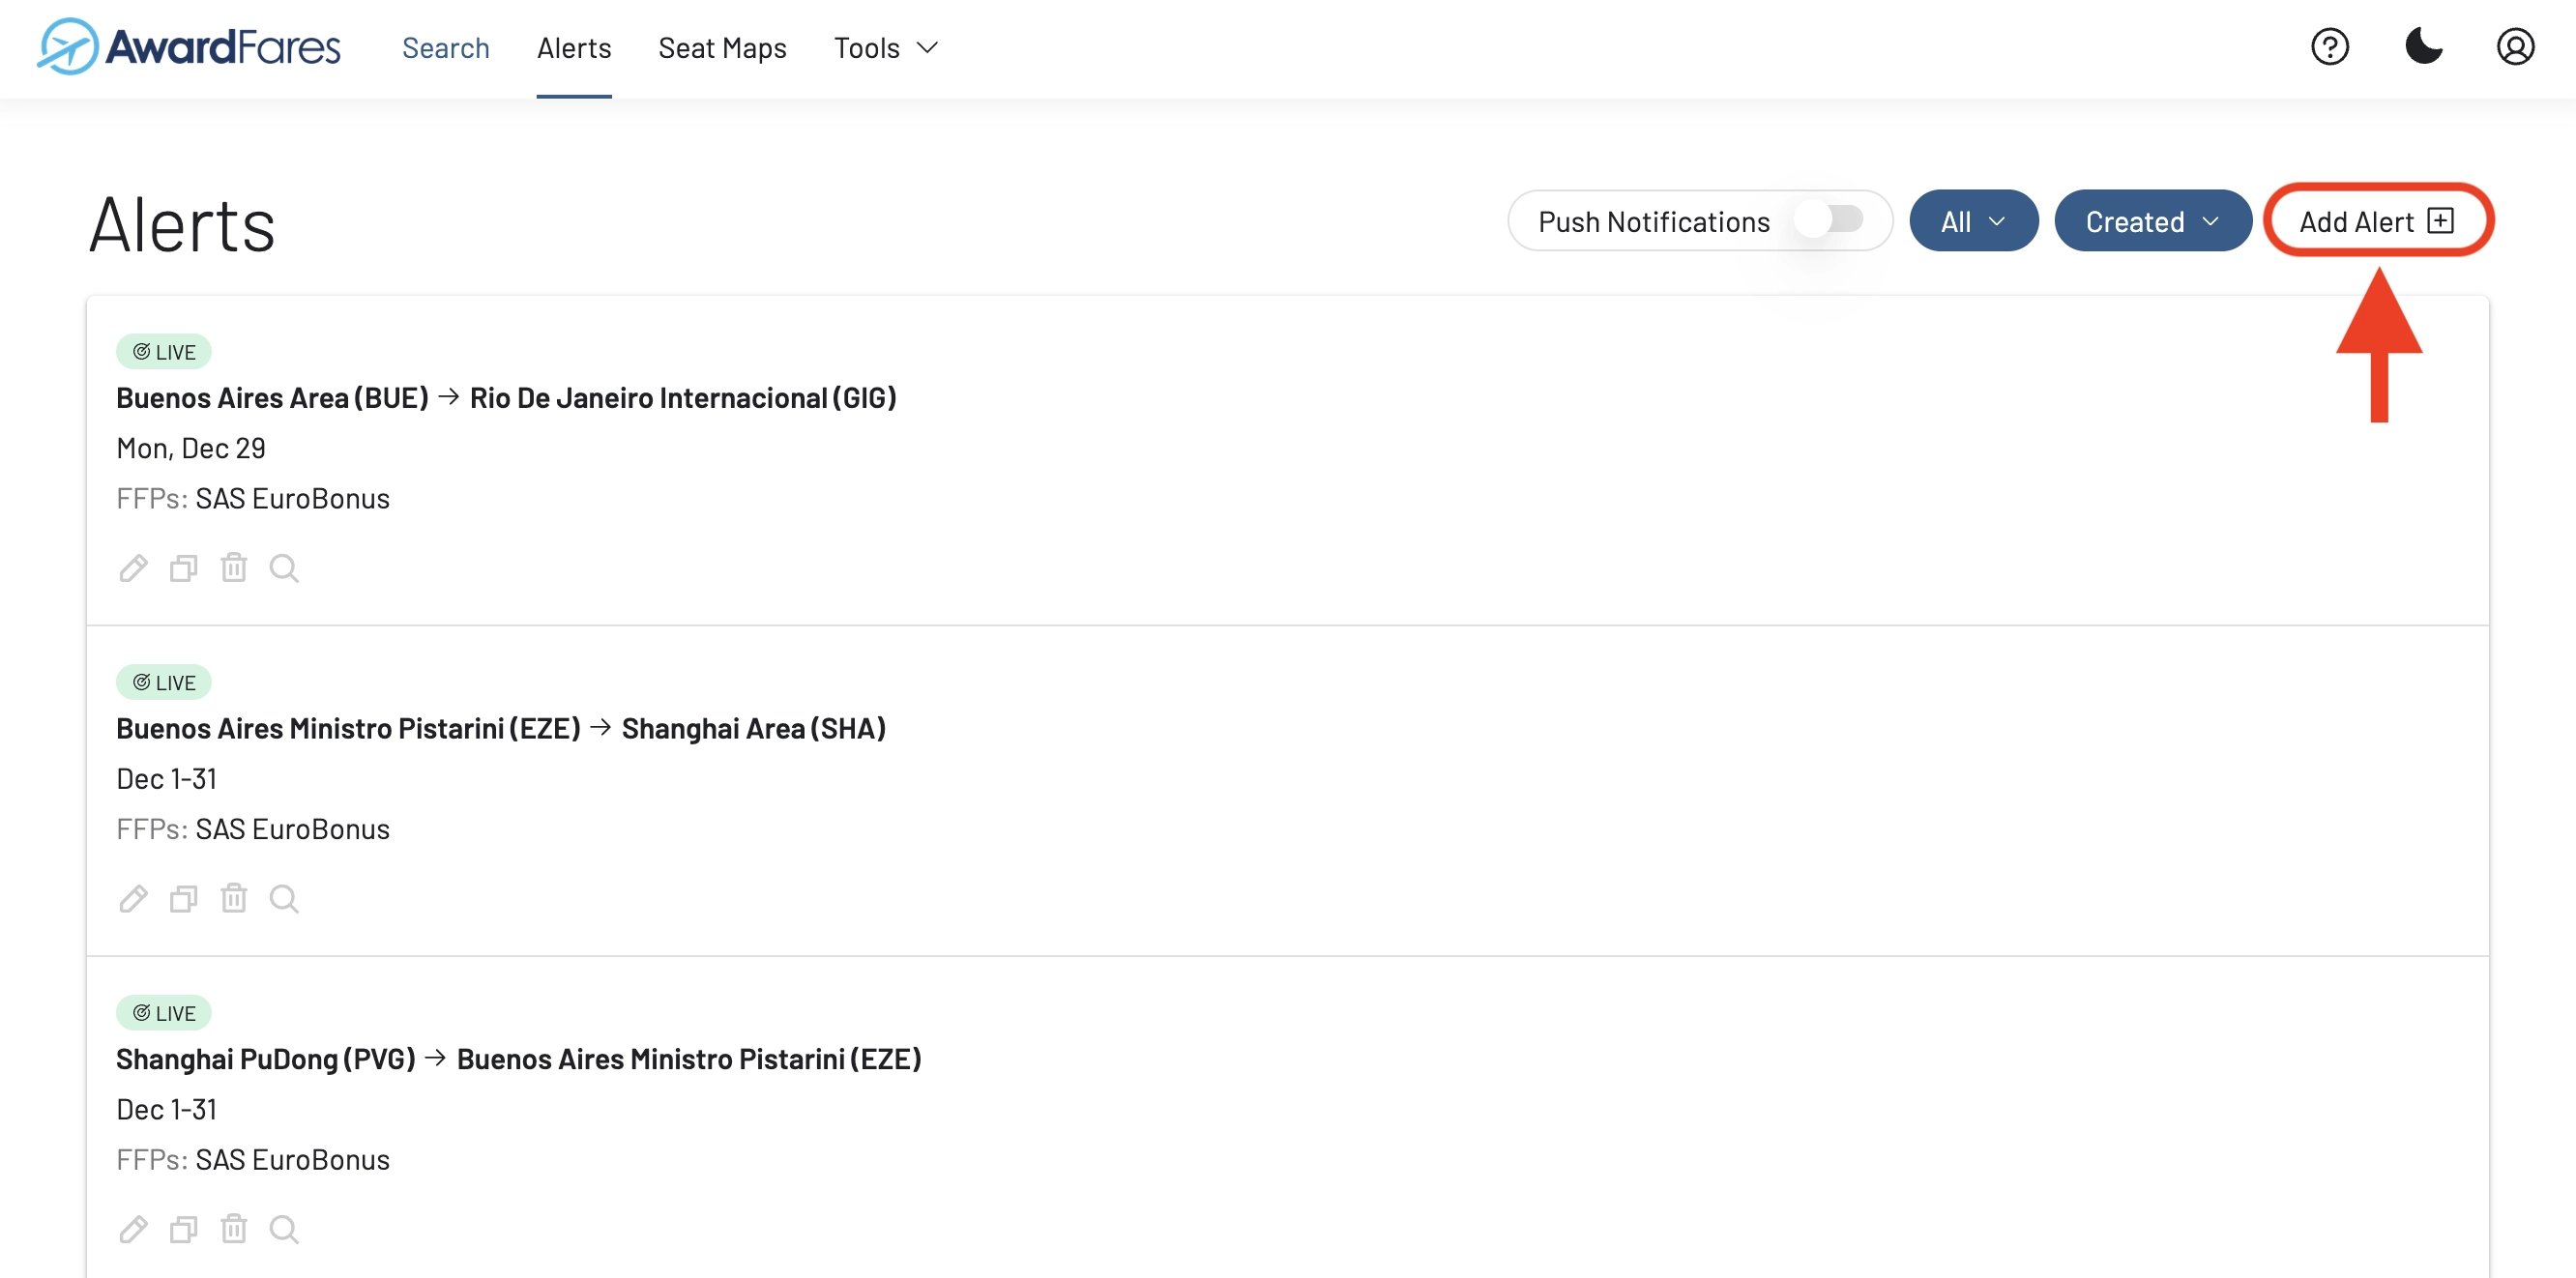The height and width of the screenshot is (1278, 2576).
Task: Delete the PVG to EZE alert
Action: (234, 1229)
